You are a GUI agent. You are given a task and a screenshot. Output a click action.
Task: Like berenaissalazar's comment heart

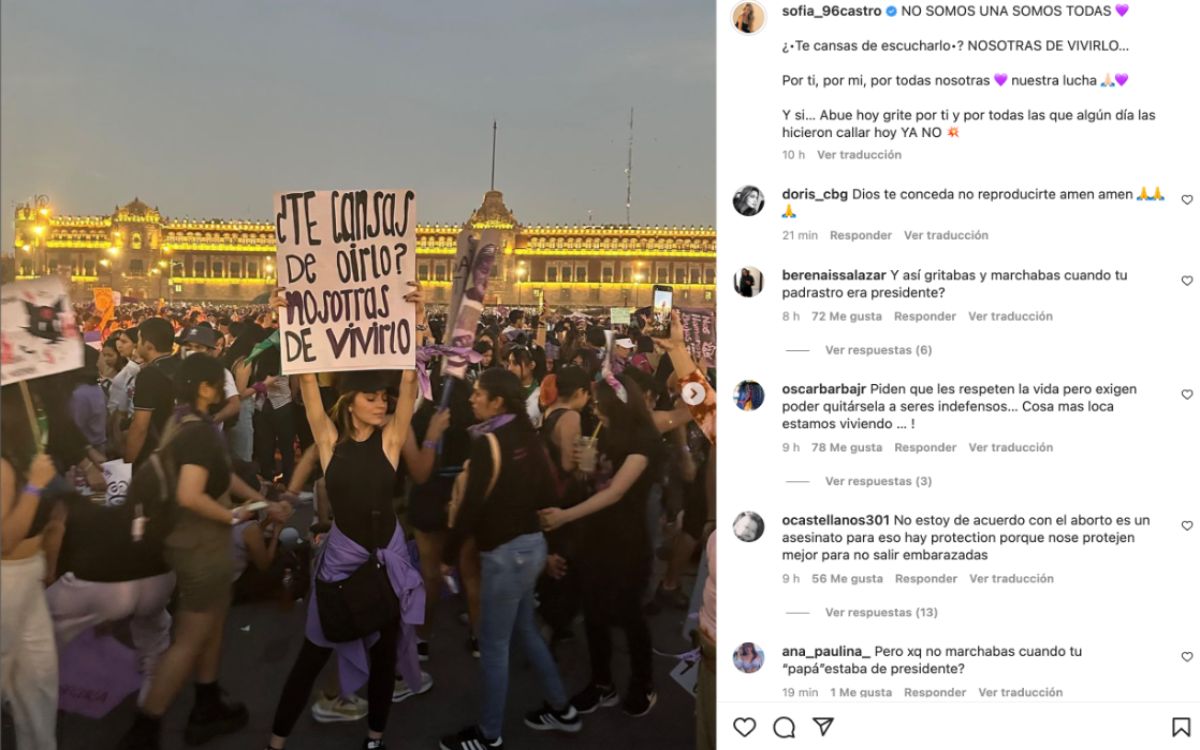click(1187, 281)
